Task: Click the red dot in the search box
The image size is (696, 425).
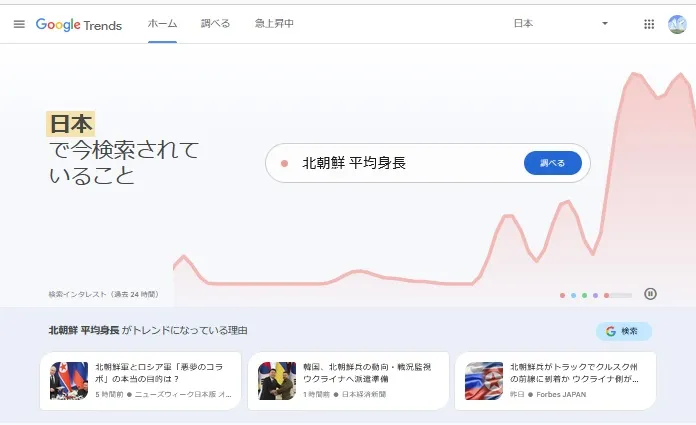Action: (285, 163)
